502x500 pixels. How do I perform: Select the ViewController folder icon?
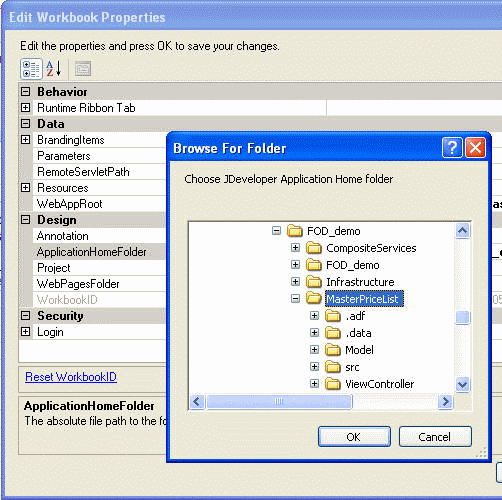click(333, 384)
